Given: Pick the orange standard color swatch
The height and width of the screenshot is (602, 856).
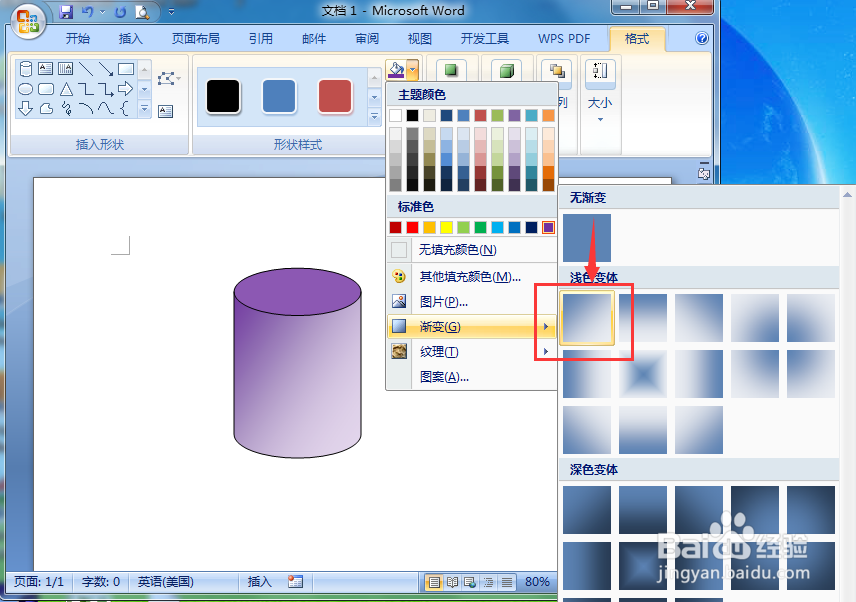Looking at the screenshot, I should [x=430, y=227].
